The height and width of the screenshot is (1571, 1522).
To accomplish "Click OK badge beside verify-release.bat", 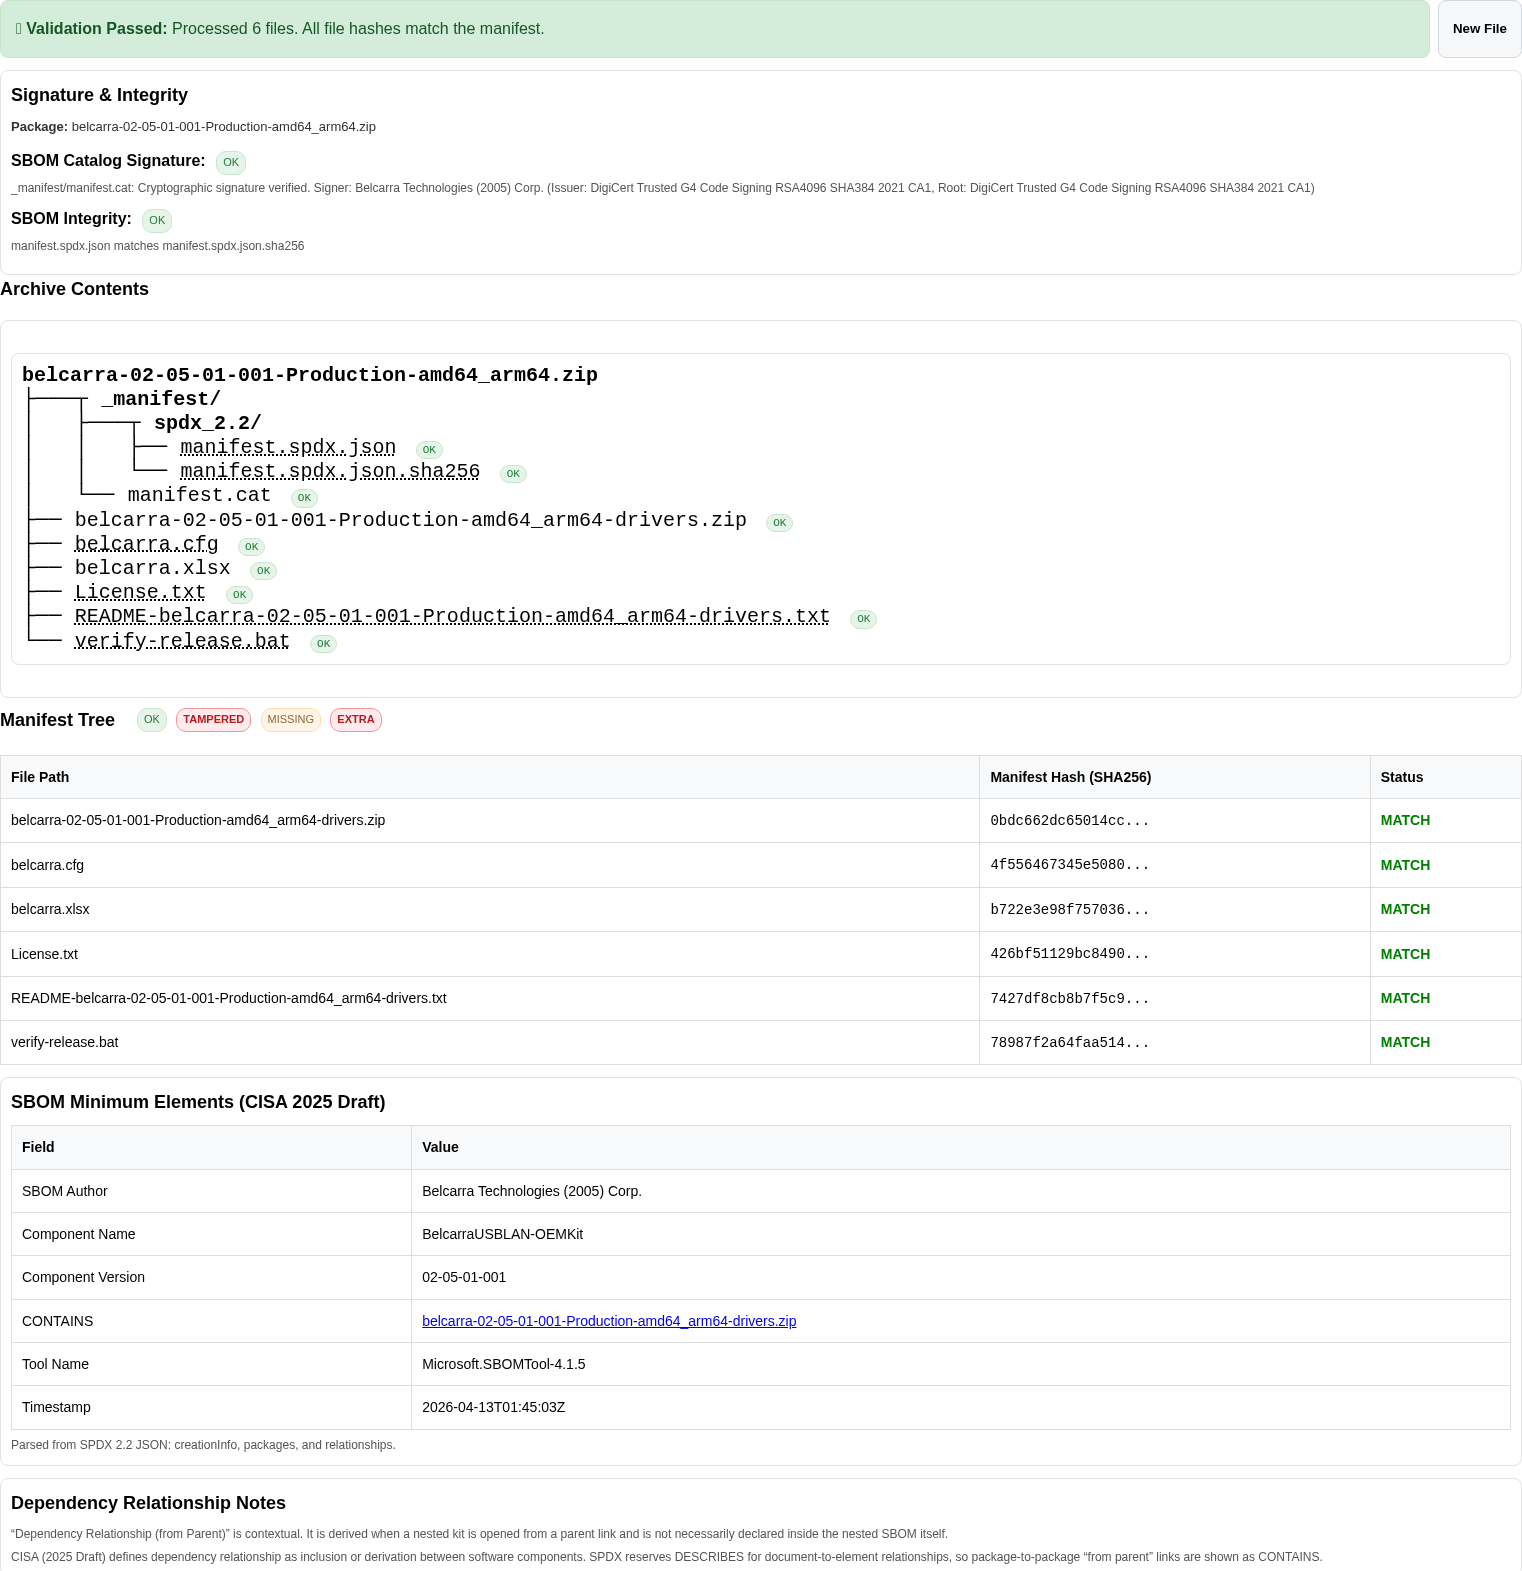I will click(323, 644).
